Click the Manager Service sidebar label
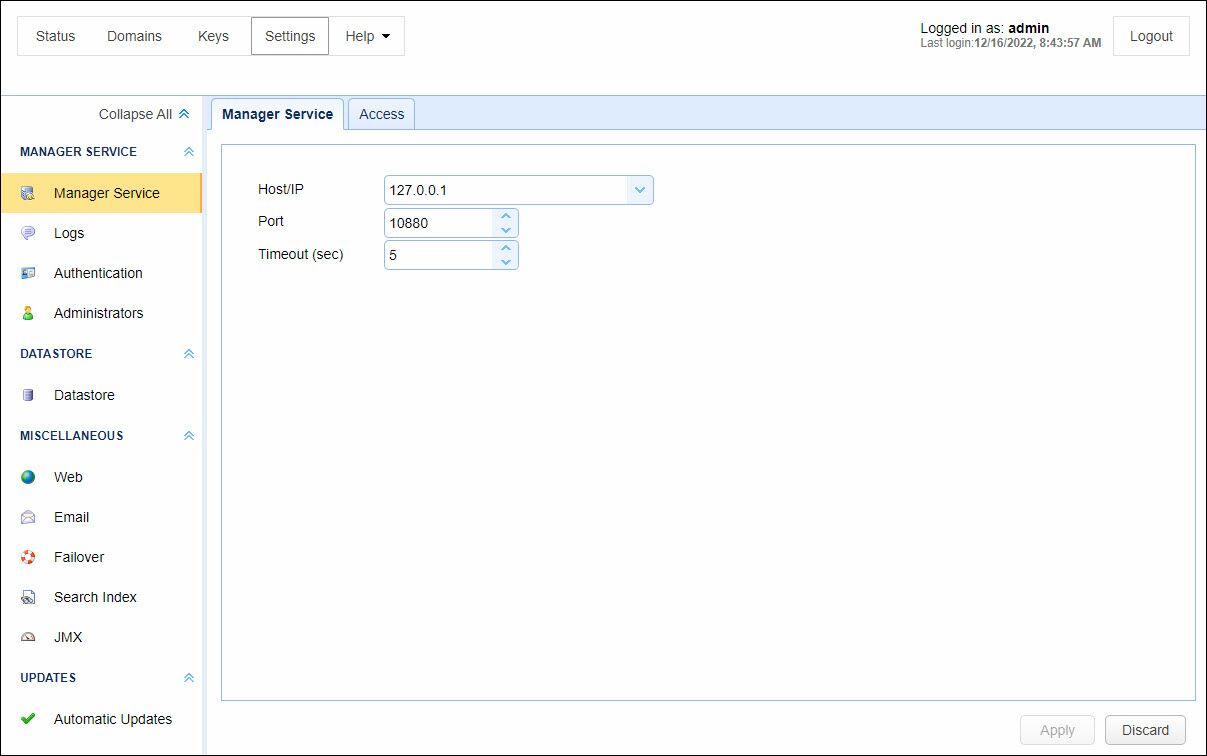The width and height of the screenshot is (1207, 756). click(x=107, y=193)
